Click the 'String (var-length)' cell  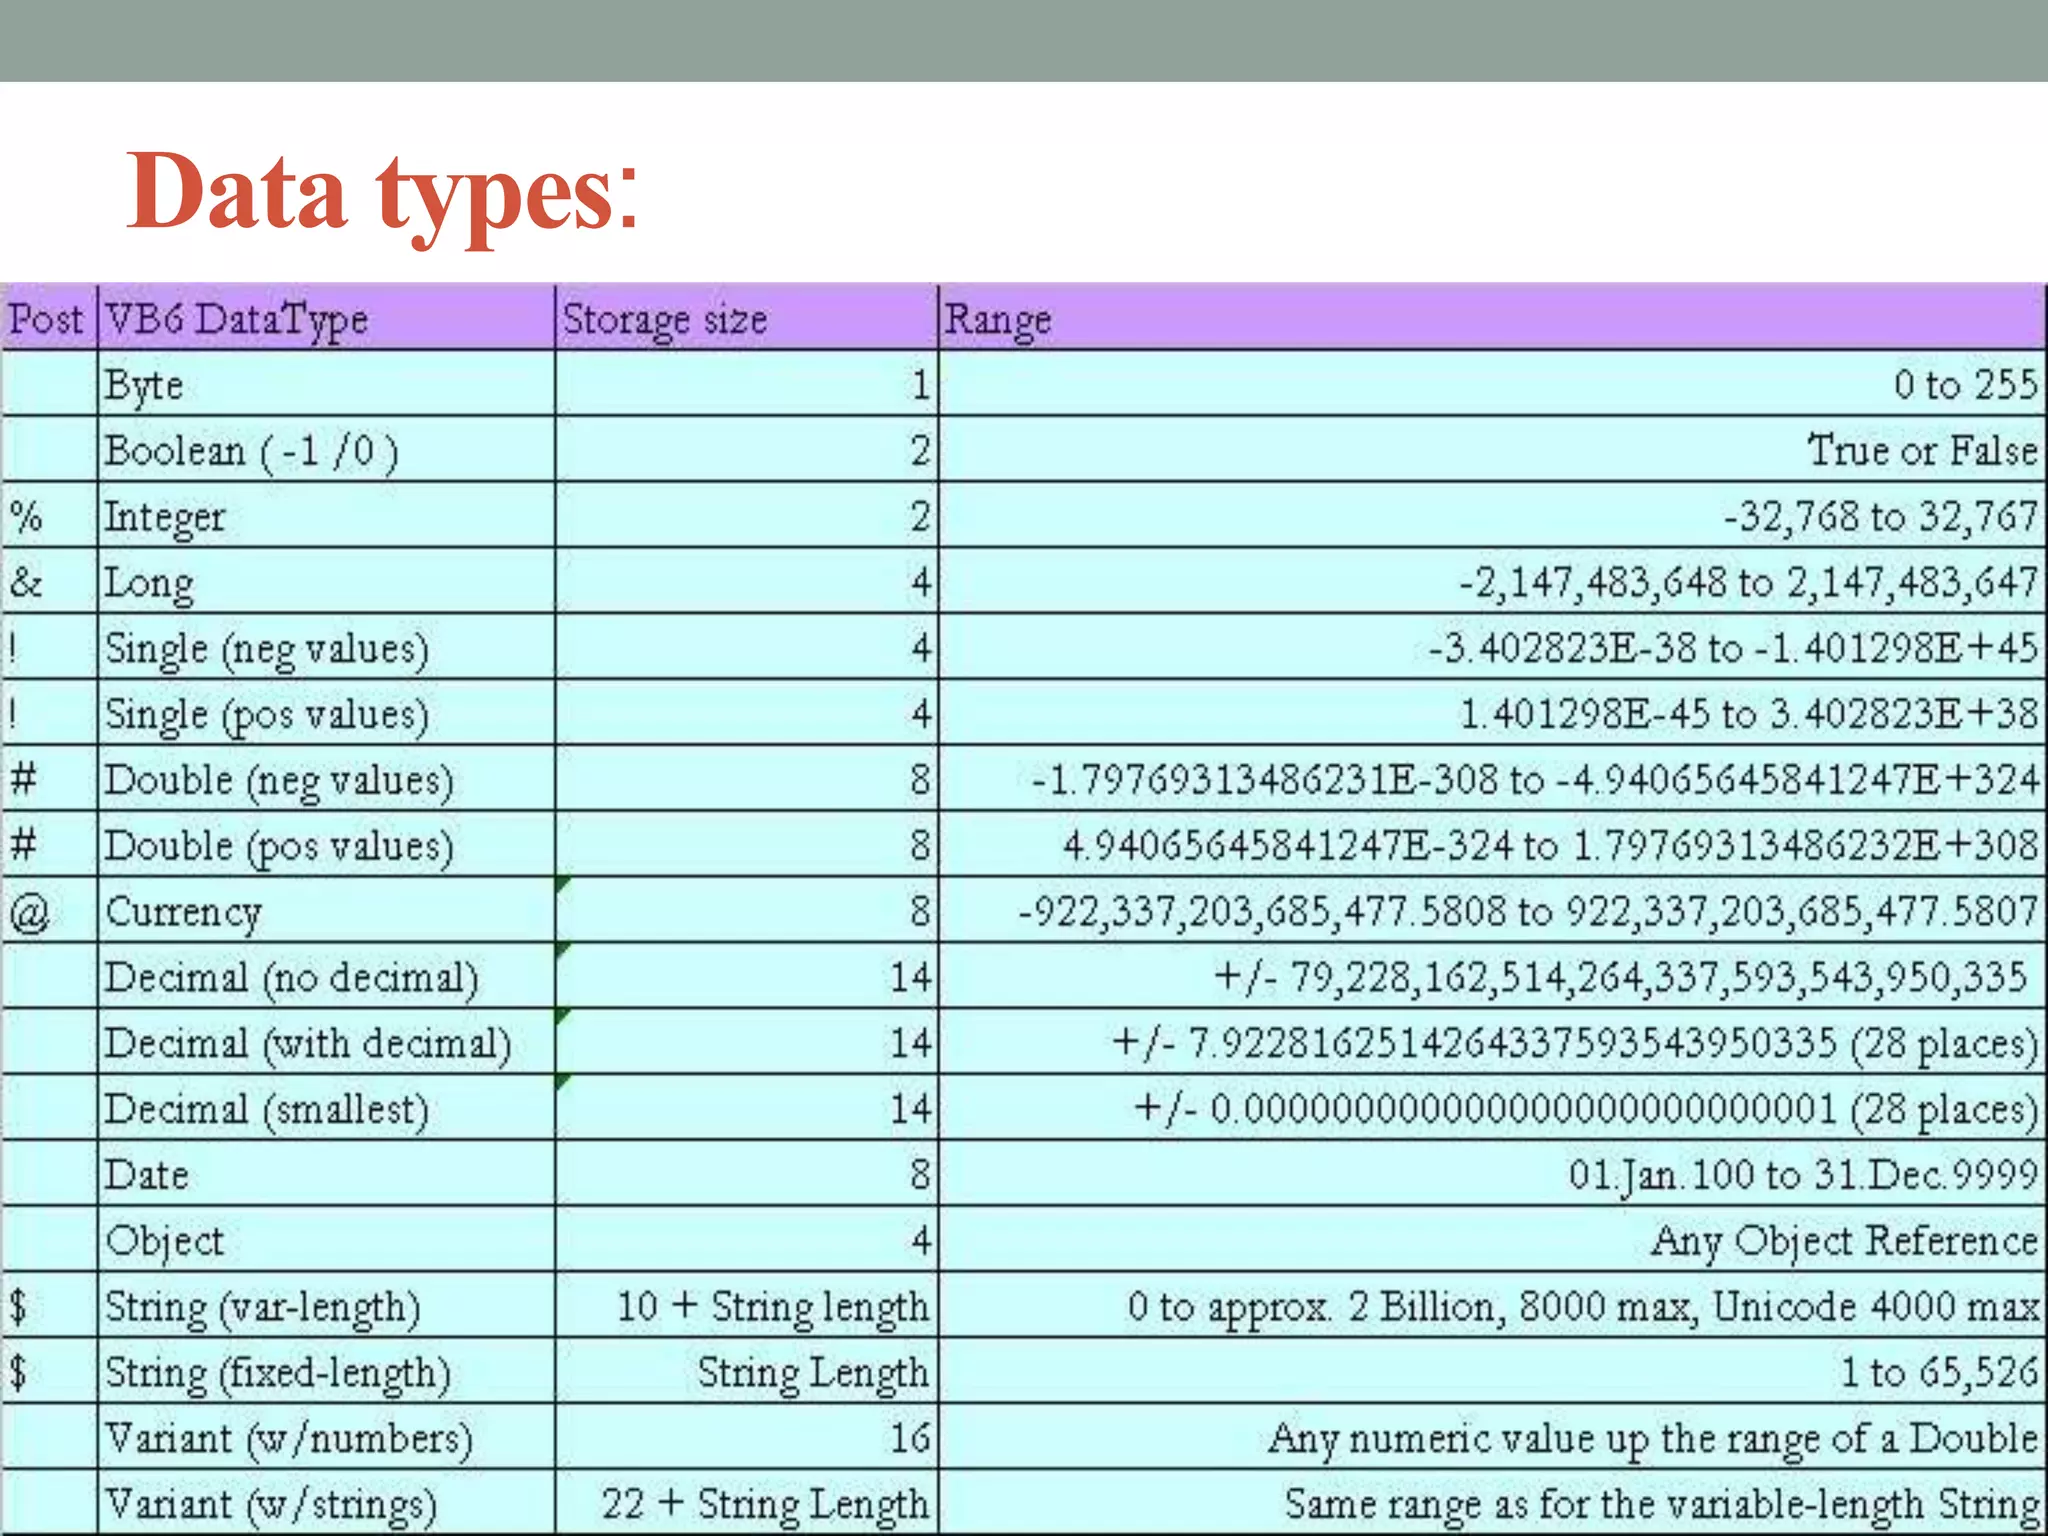[327, 1306]
